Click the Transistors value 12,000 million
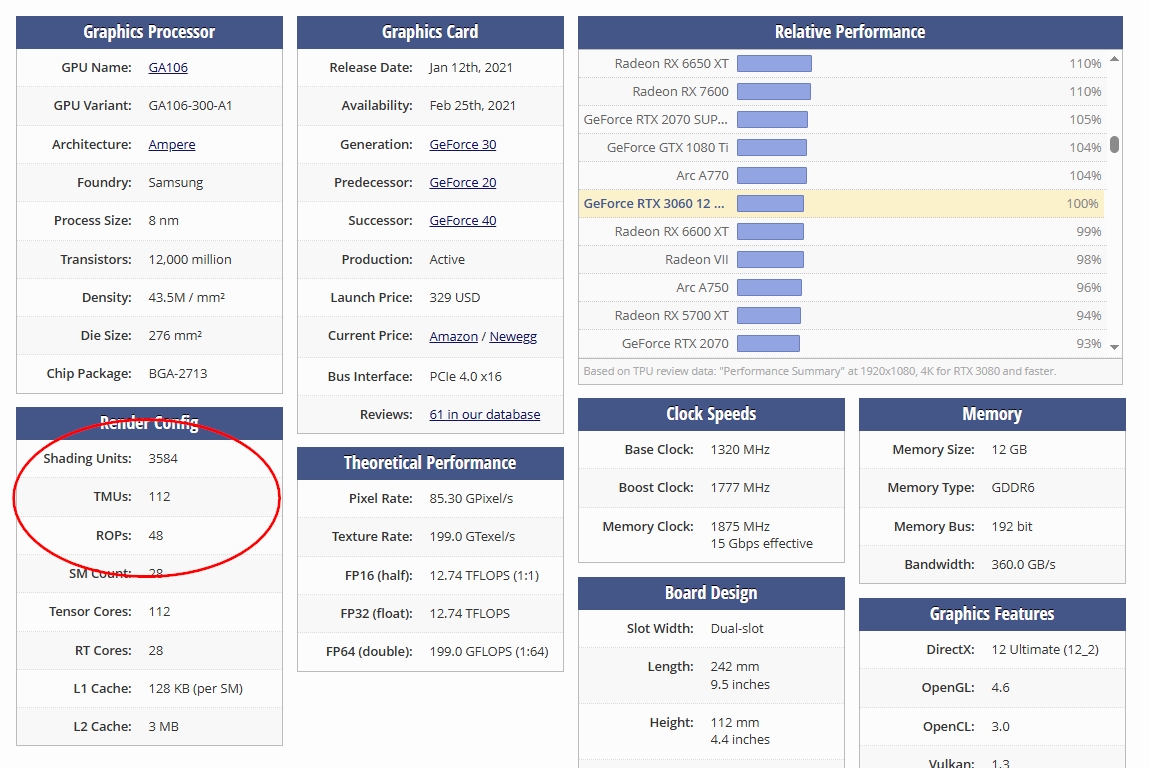 coord(190,259)
